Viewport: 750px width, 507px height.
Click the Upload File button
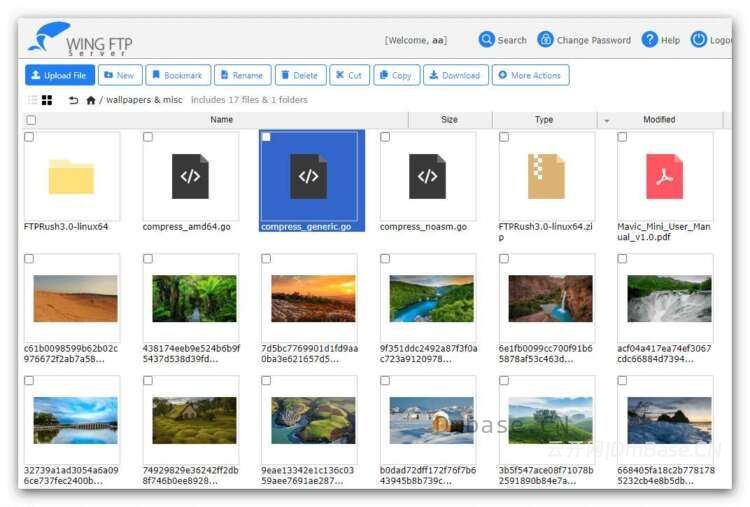(x=60, y=75)
